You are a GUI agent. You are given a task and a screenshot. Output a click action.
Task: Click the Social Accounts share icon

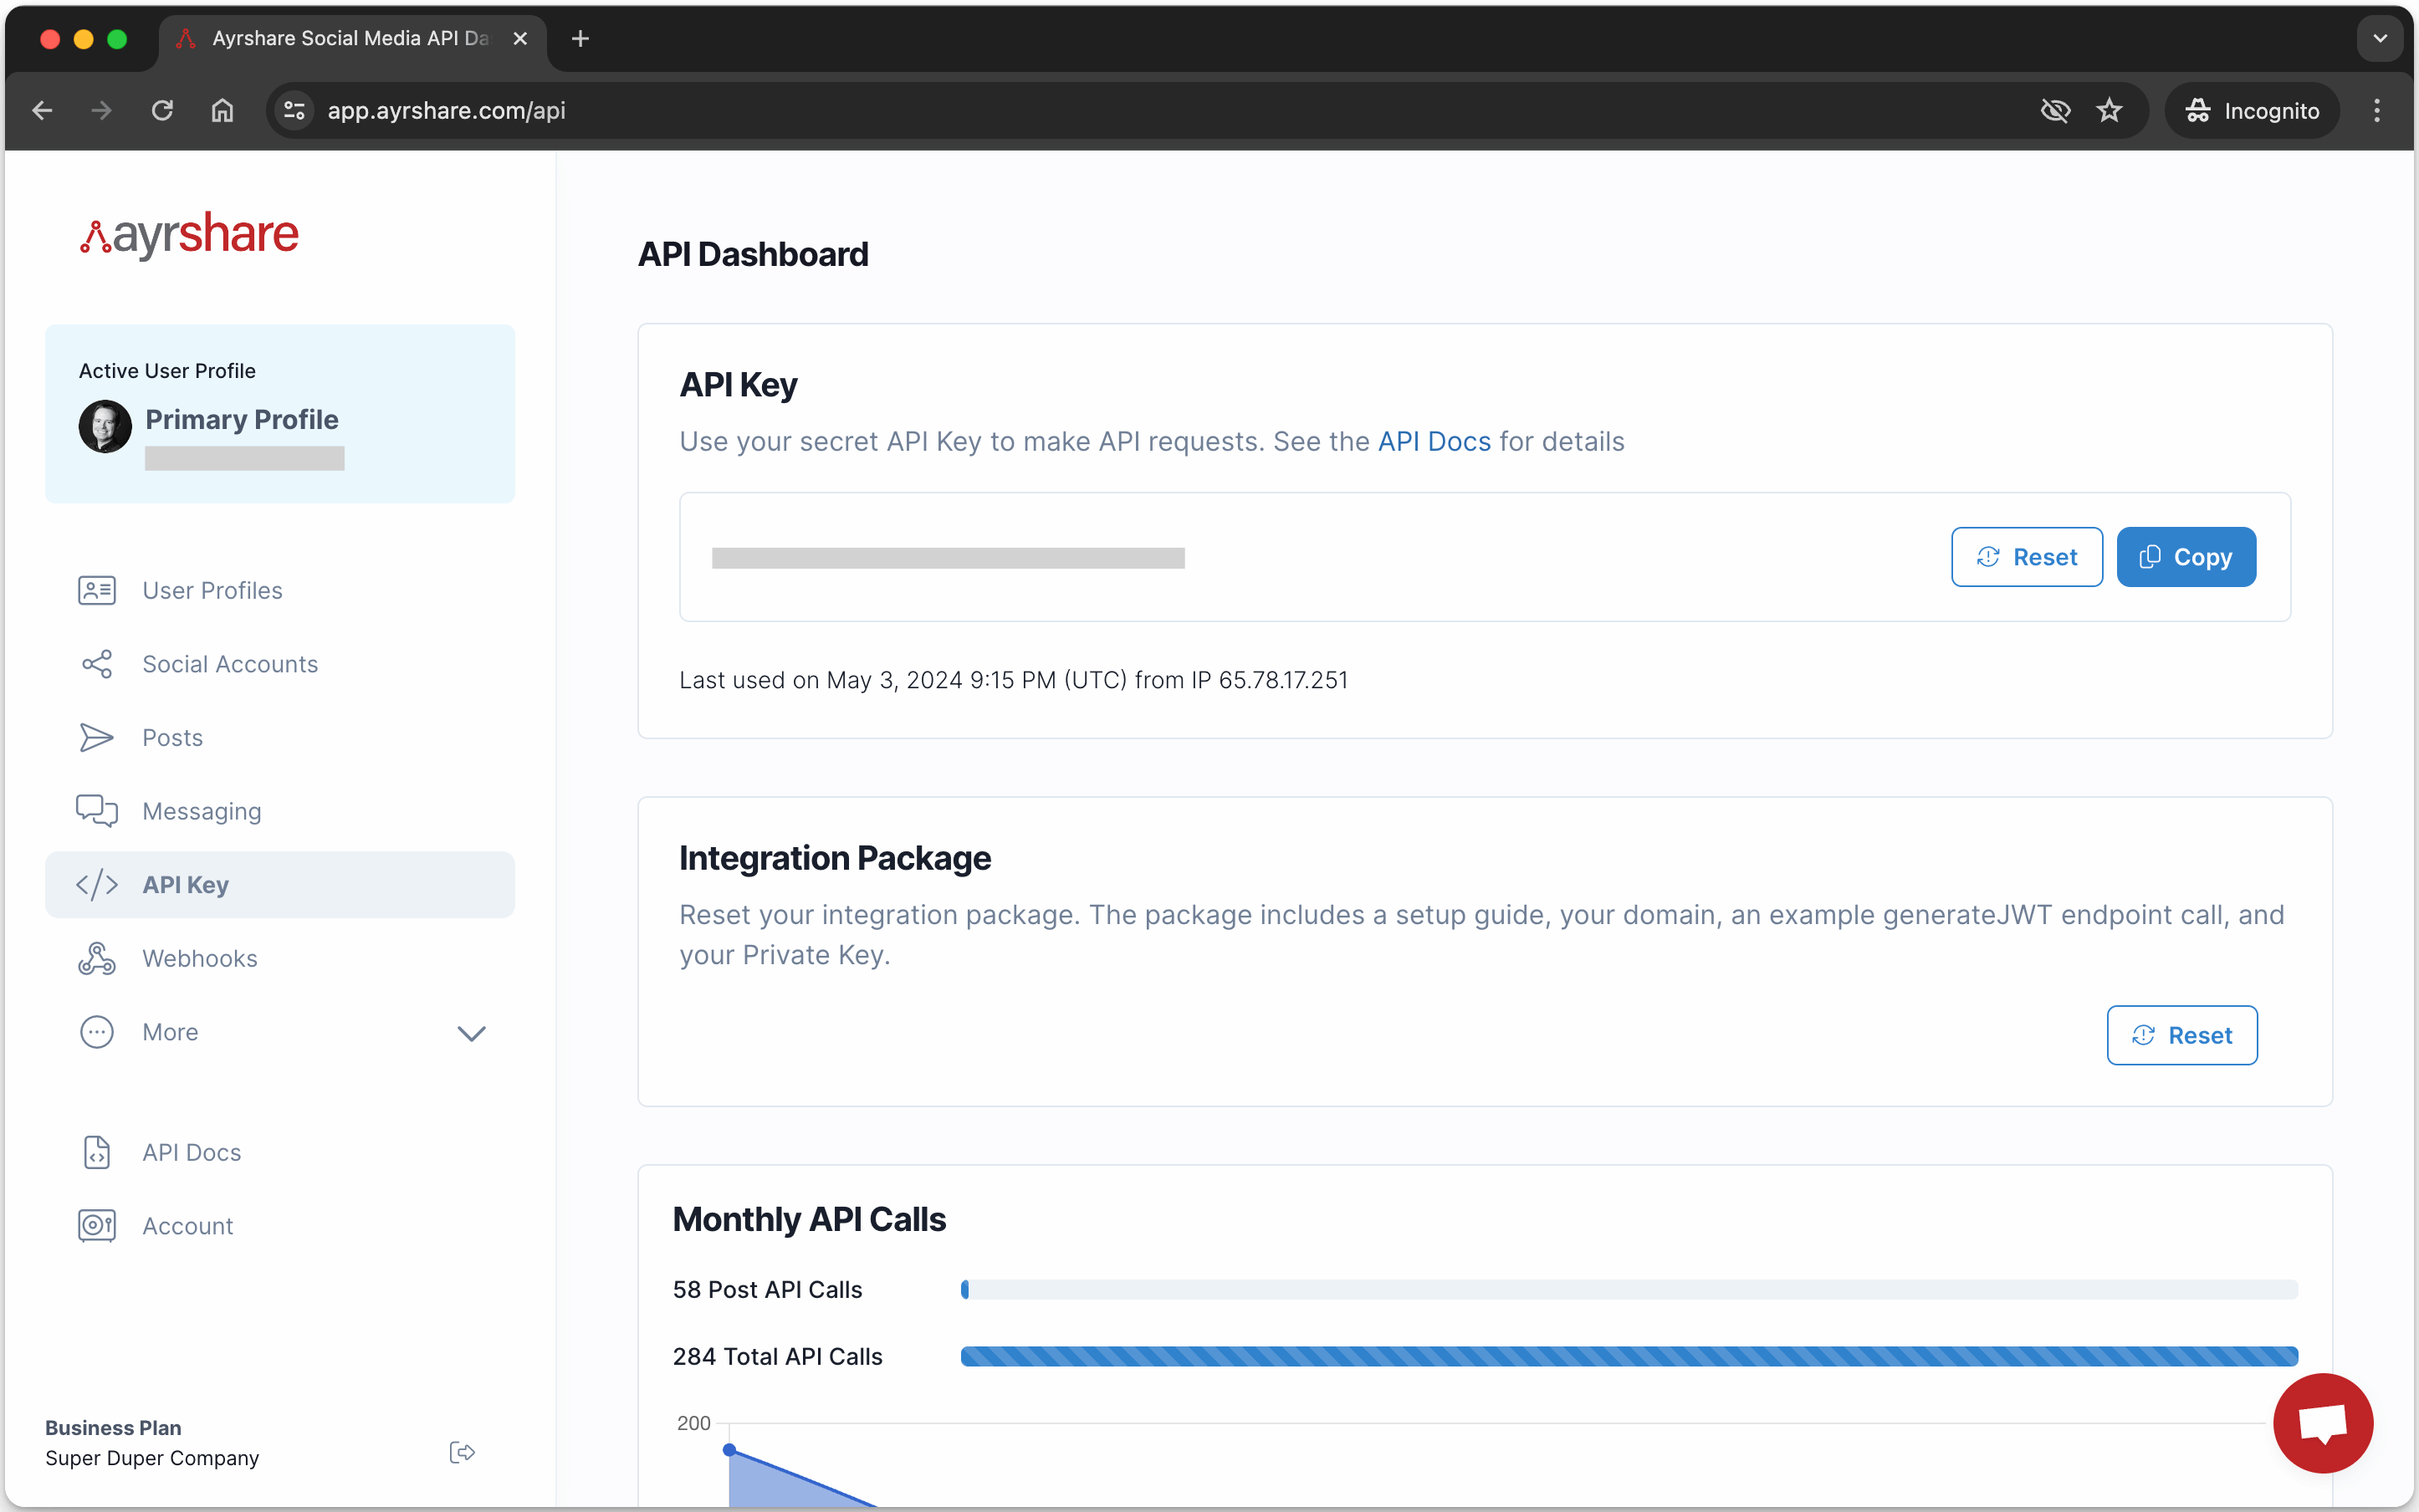point(97,664)
